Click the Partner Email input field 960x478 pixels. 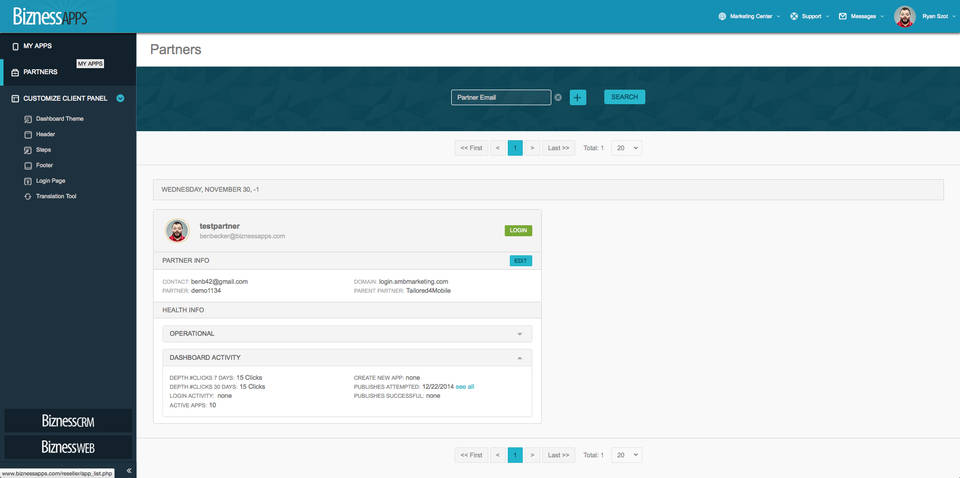pyautogui.click(x=500, y=97)
